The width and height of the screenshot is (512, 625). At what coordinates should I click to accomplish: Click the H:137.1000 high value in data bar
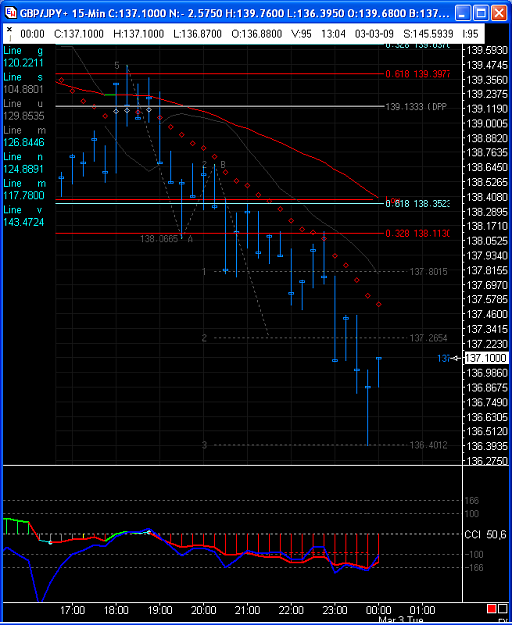point(138,34)
